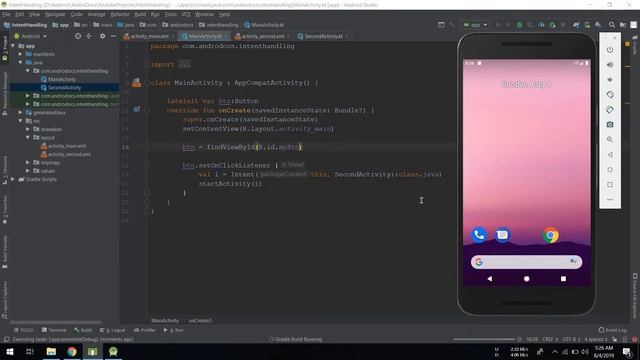The image size is (640, 360).
Task: Open the emulator extended controls dots
Action: pos(610,200)
